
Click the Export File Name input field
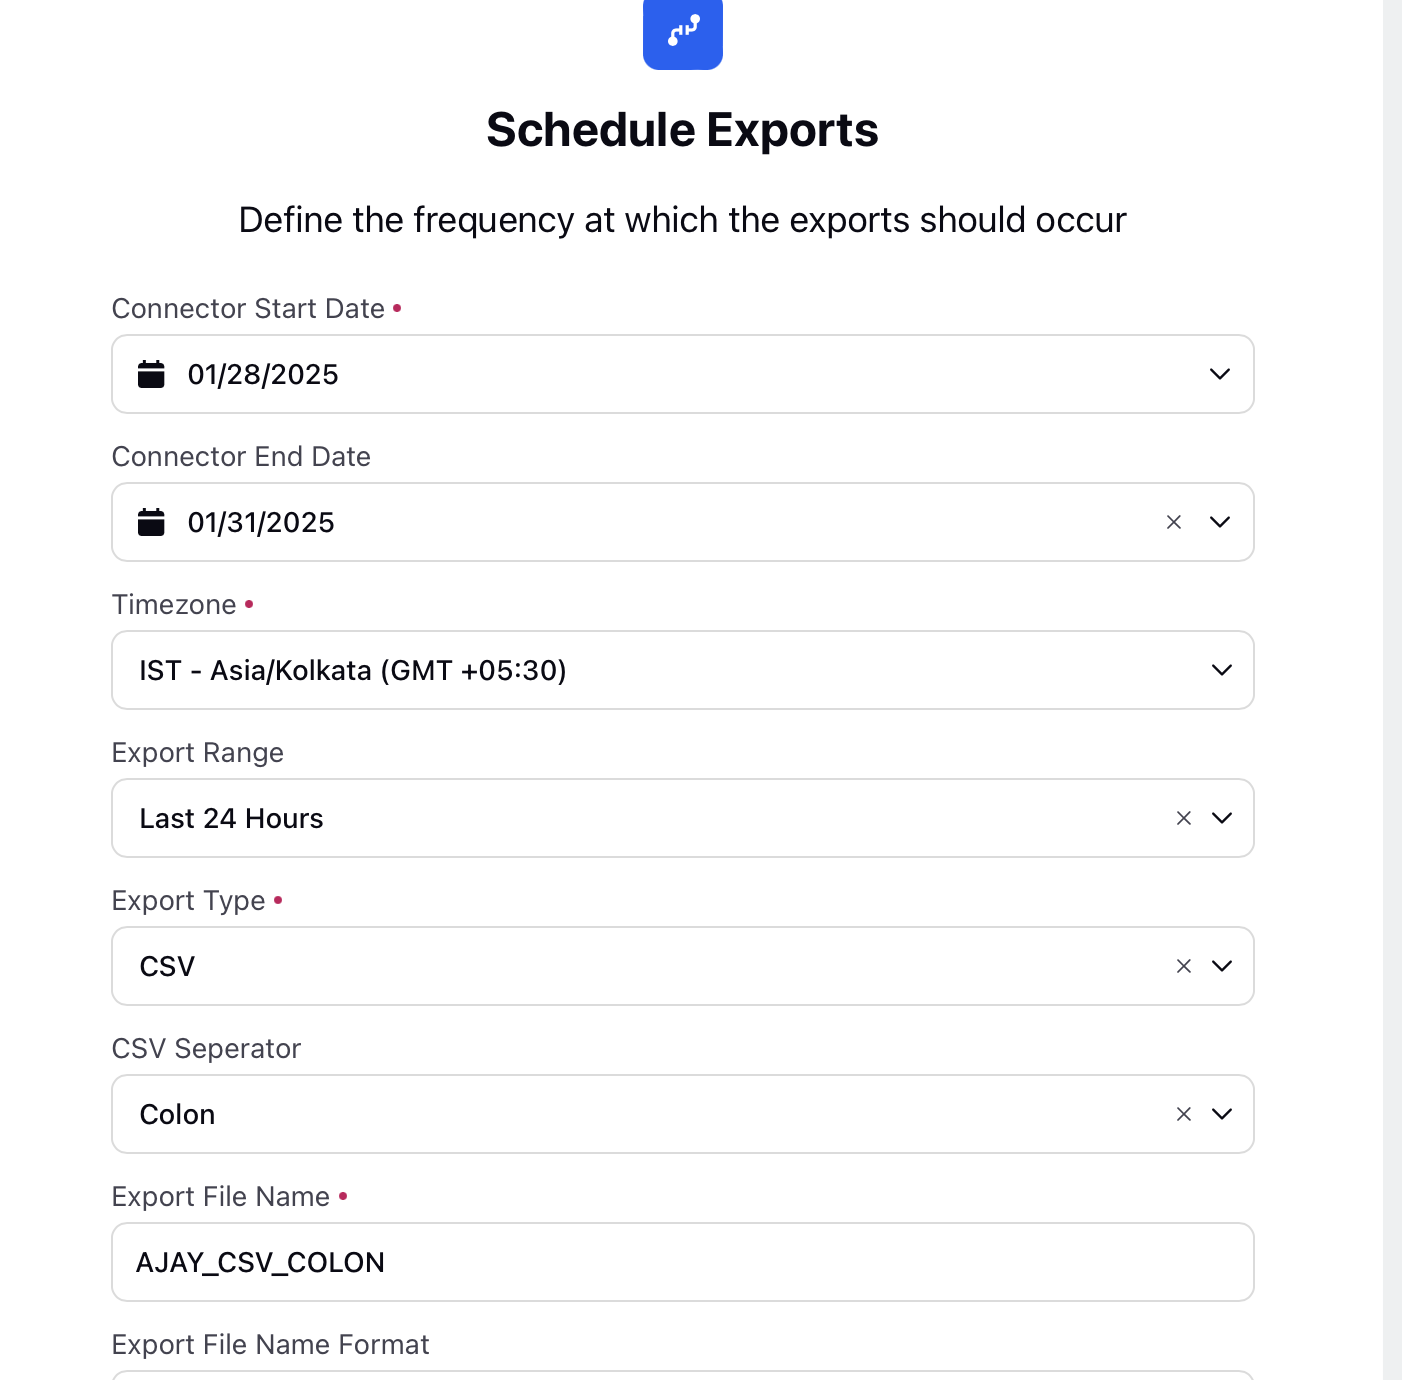click(x=683, y=1262)
